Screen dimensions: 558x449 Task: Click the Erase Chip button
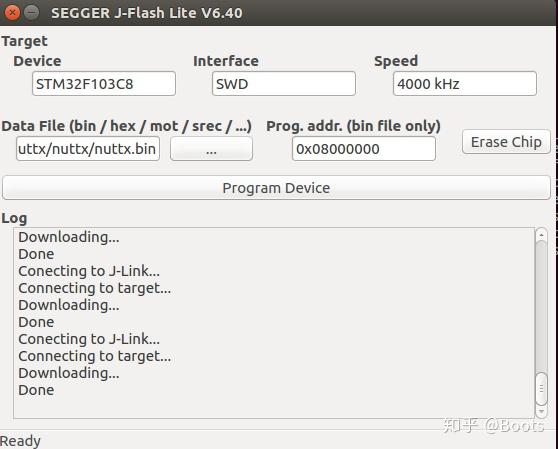[506, 142]
